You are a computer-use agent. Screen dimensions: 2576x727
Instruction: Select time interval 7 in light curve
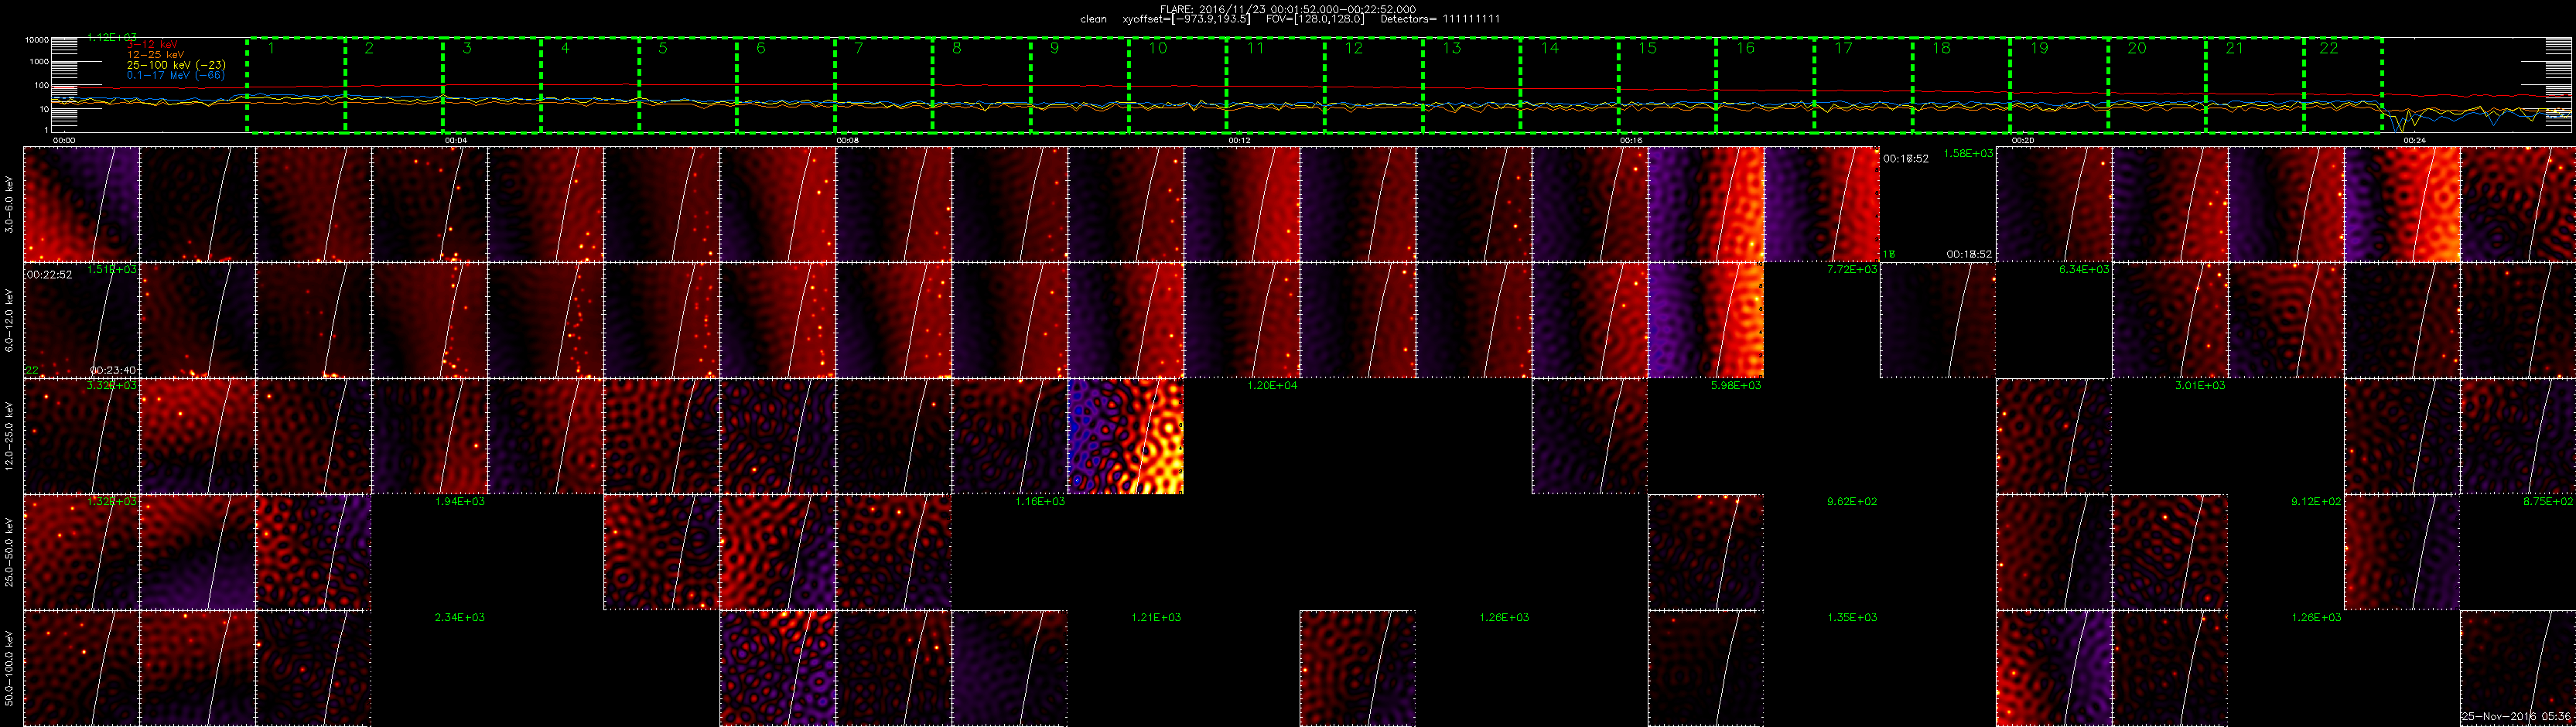tap(884, 85)
